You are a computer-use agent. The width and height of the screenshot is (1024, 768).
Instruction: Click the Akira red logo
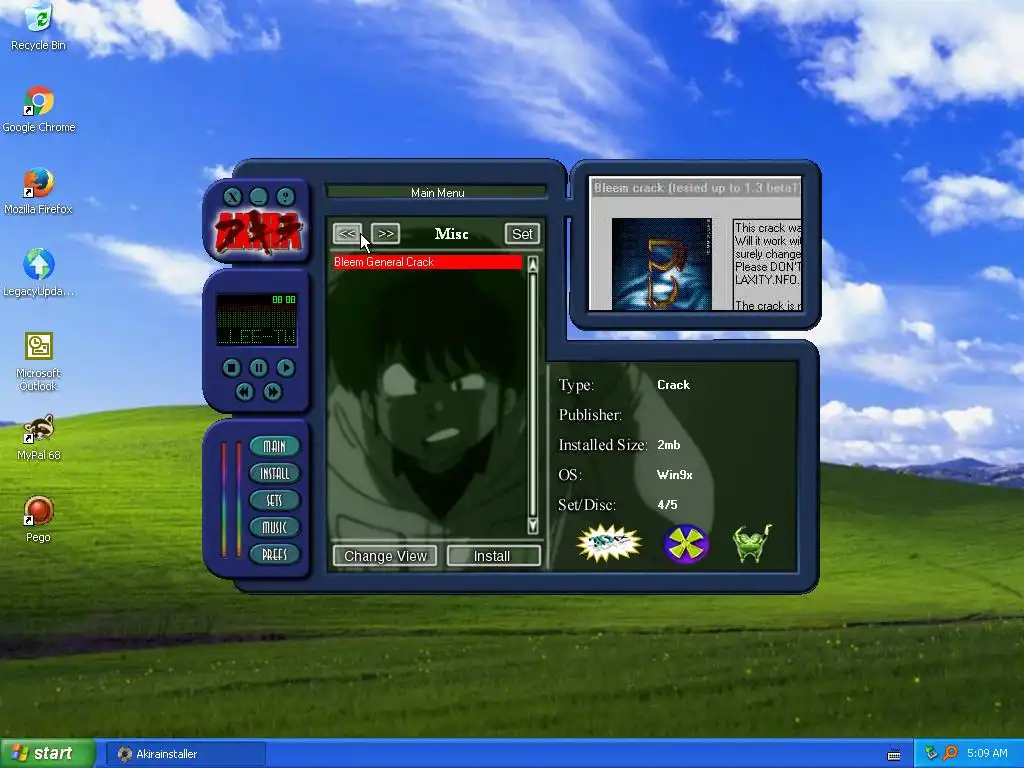[x=259, y=232]
